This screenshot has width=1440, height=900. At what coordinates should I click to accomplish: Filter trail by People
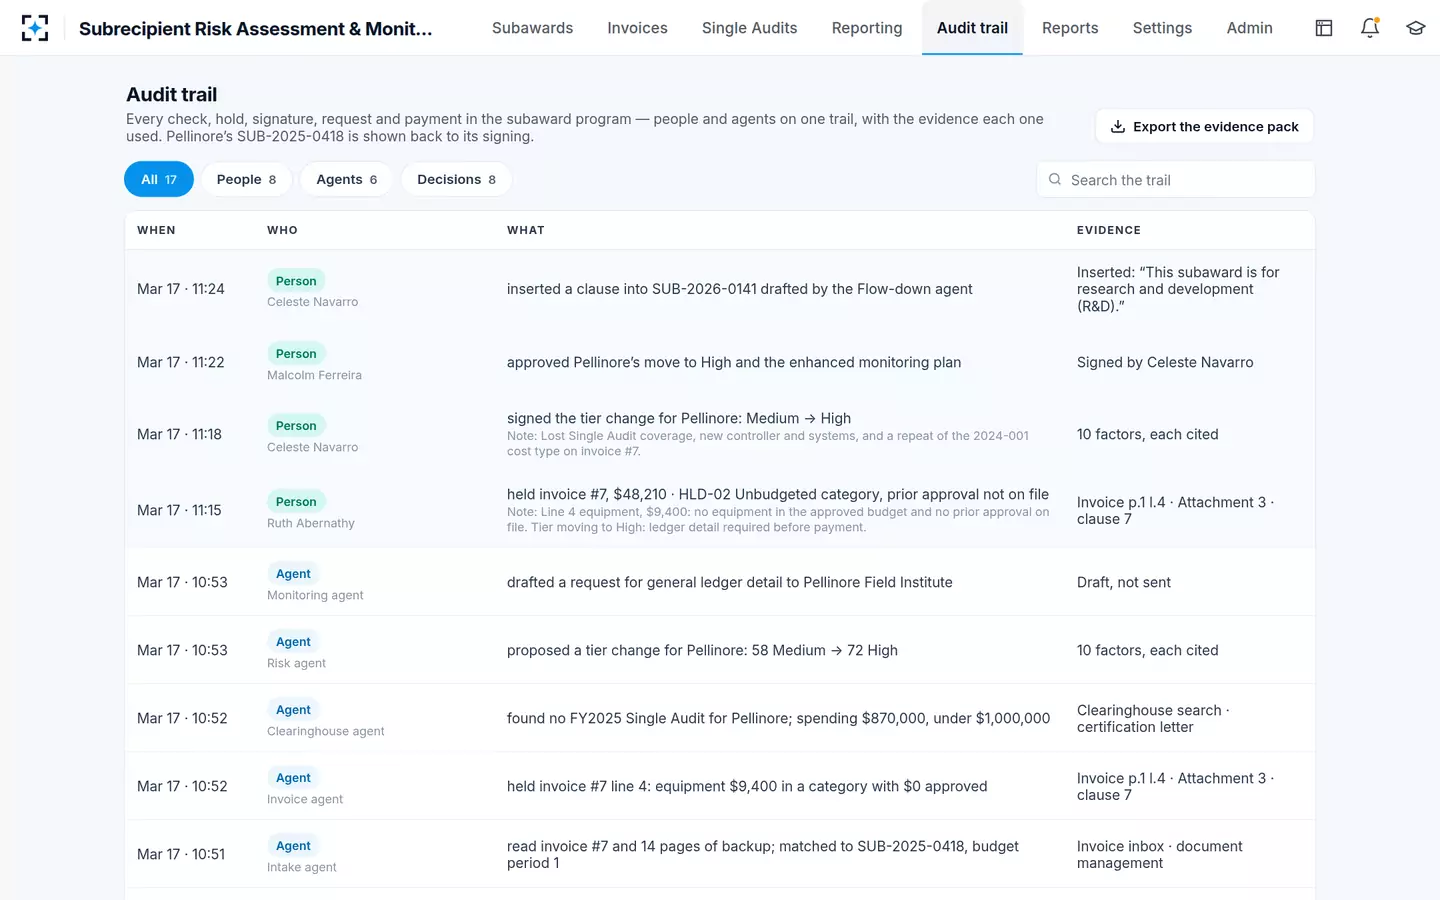tap(246, 179)
